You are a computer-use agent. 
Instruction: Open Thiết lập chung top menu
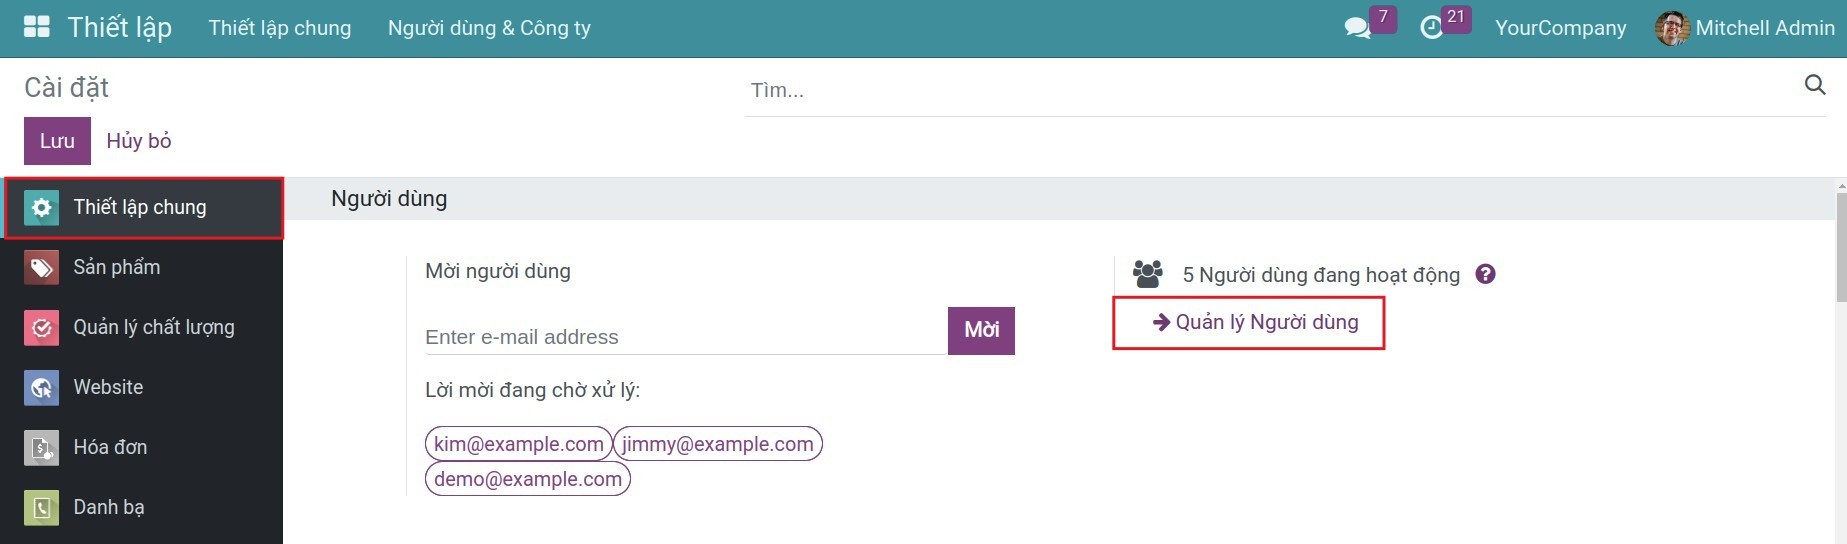pyautogui.click(x=280, y=28)
